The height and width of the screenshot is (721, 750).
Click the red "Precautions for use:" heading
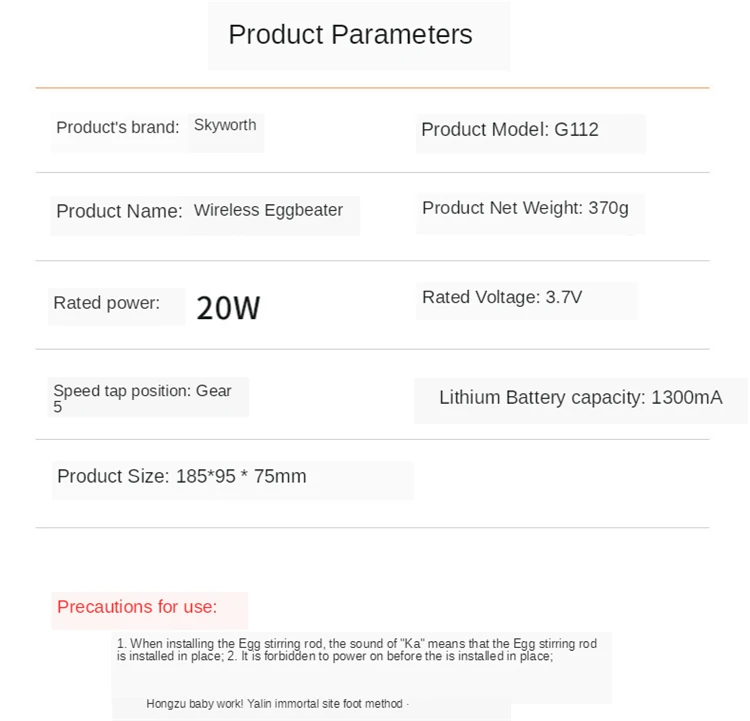(137, 607)
